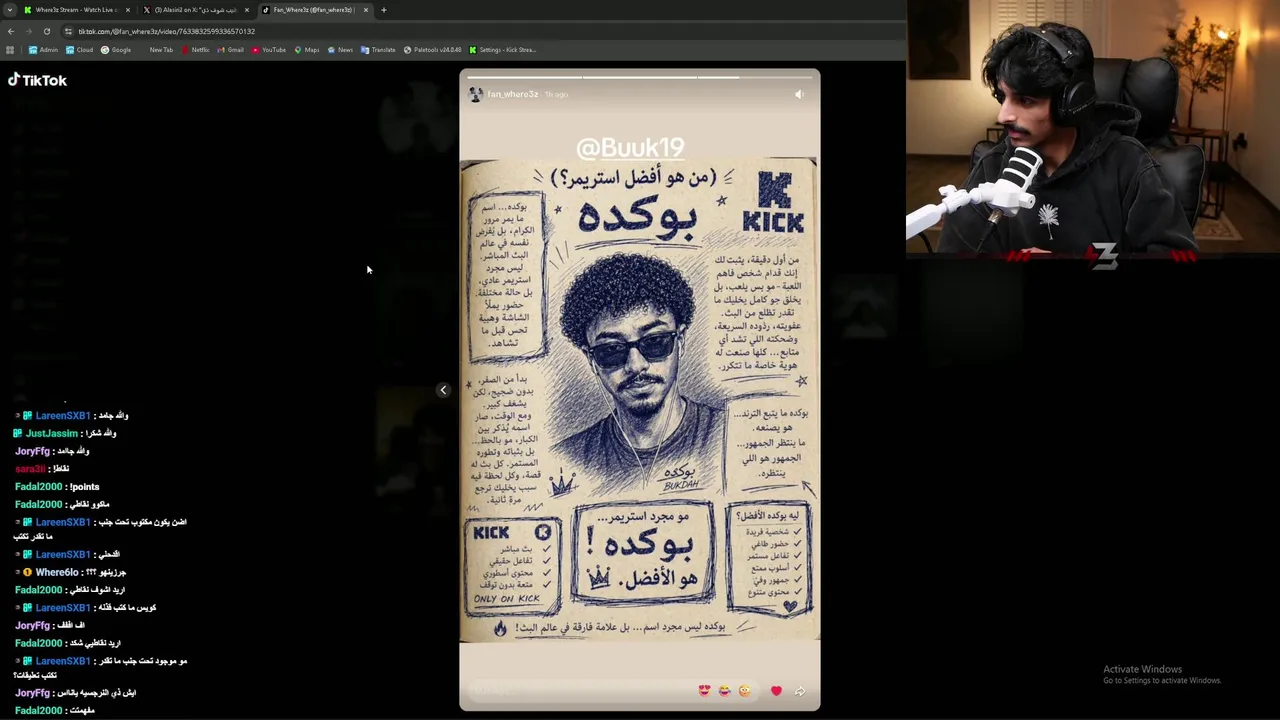Share the story with arrow icon
The height and width of the screenshot is (720, 1280).
coord(800,691)
